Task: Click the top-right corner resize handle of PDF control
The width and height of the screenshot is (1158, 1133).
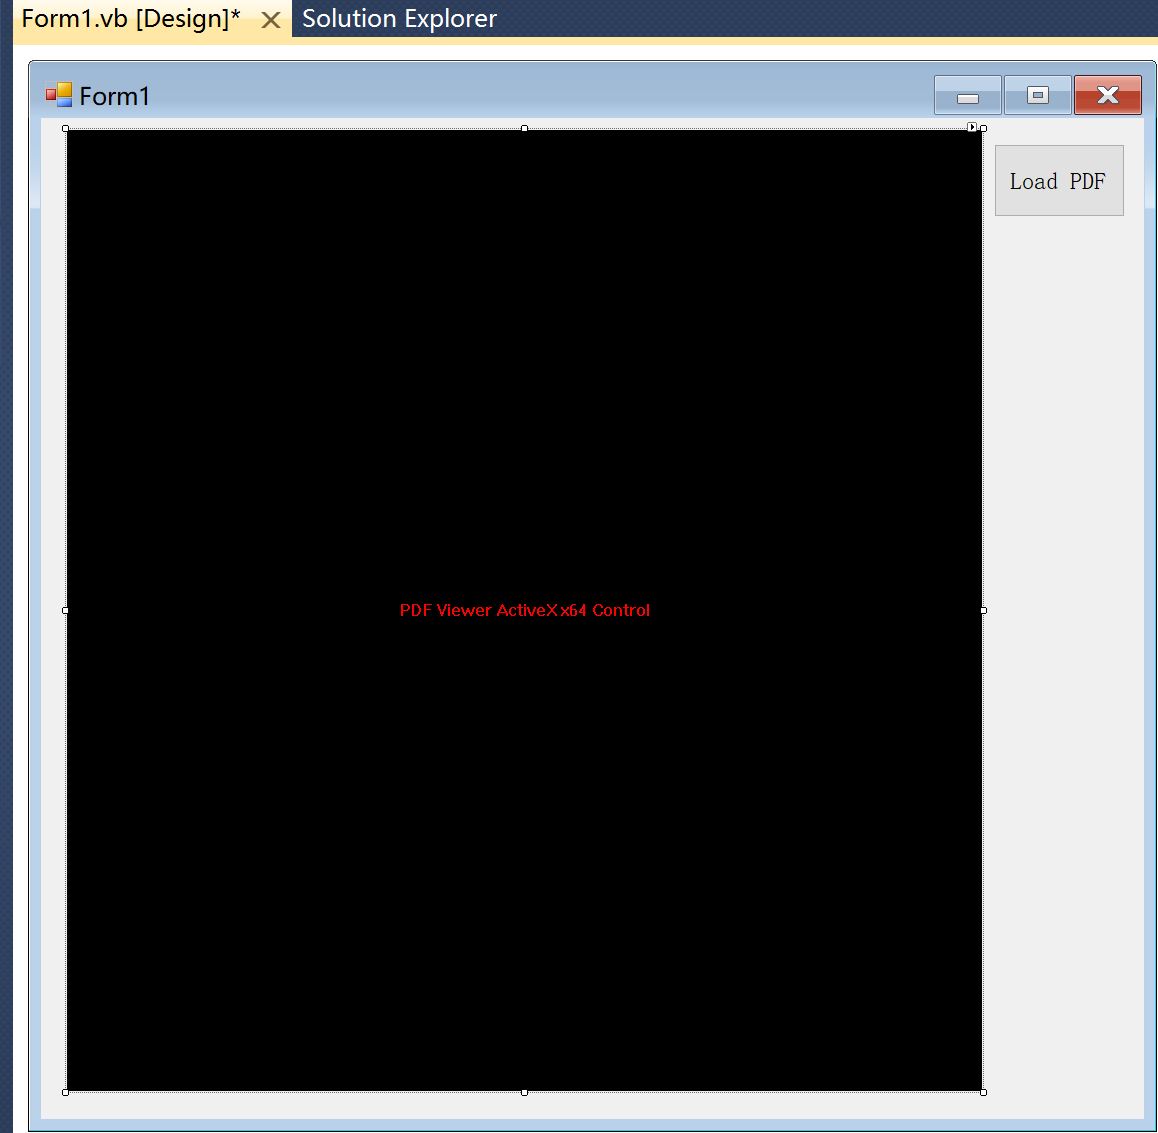Action: tap(984, 129)
